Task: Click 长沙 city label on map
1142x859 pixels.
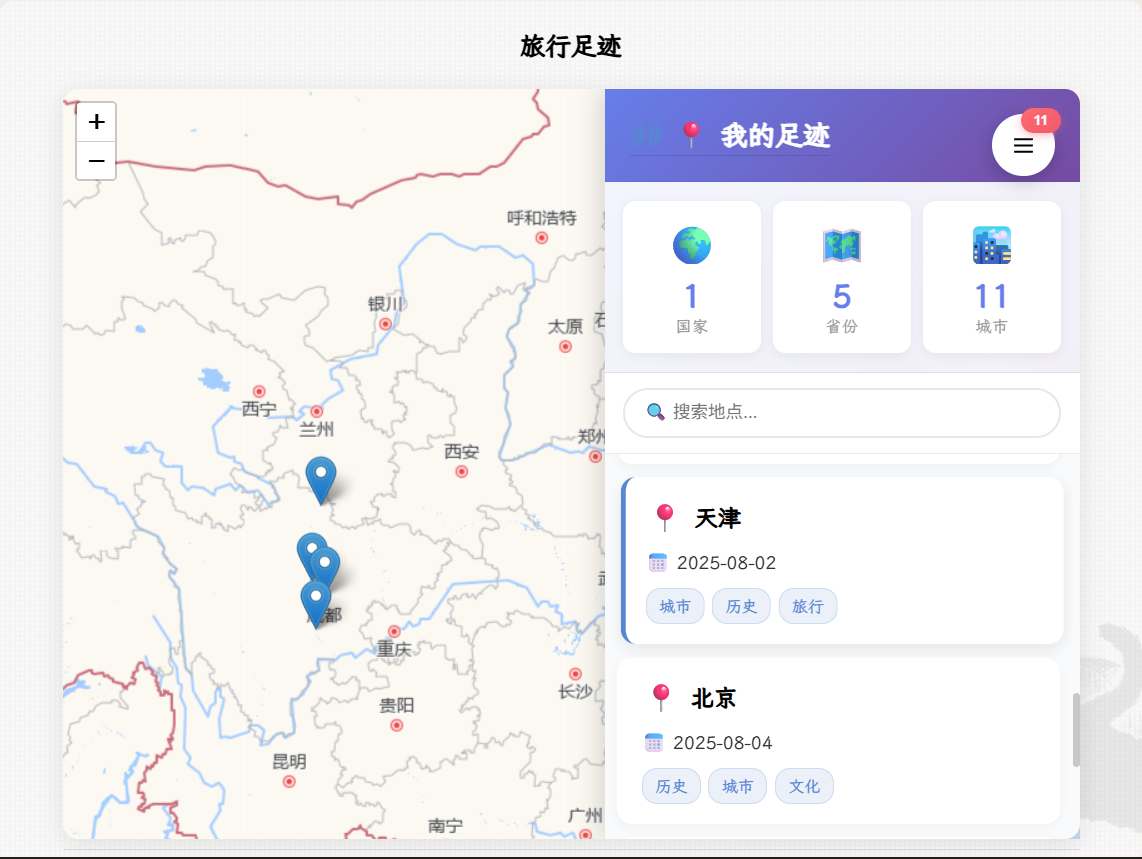Action: tap(575, 691)
